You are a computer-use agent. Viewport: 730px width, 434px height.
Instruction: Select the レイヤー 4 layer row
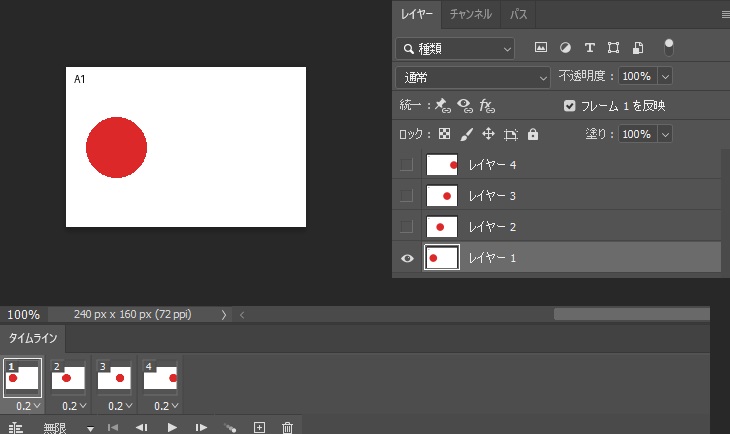557,164
